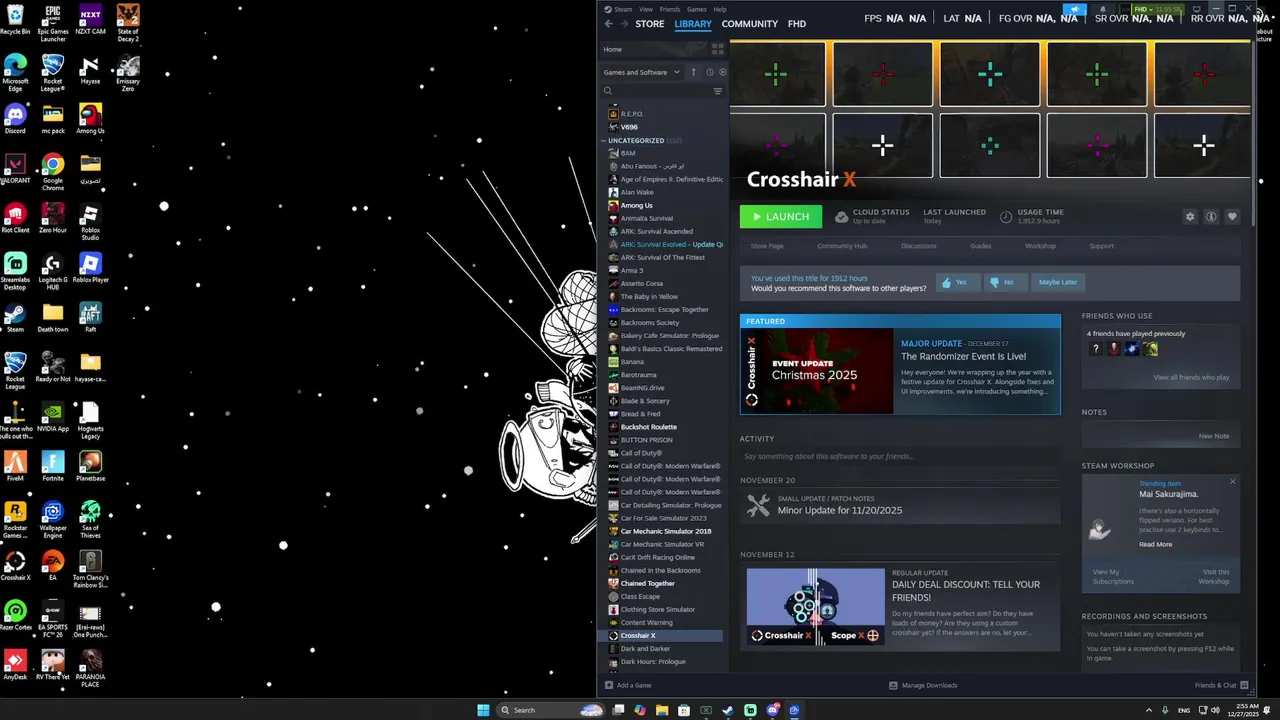Go back with Steam's back arrow
Image resolution: width=1280 pixels, height=720 pixels.
coord(608,24)
